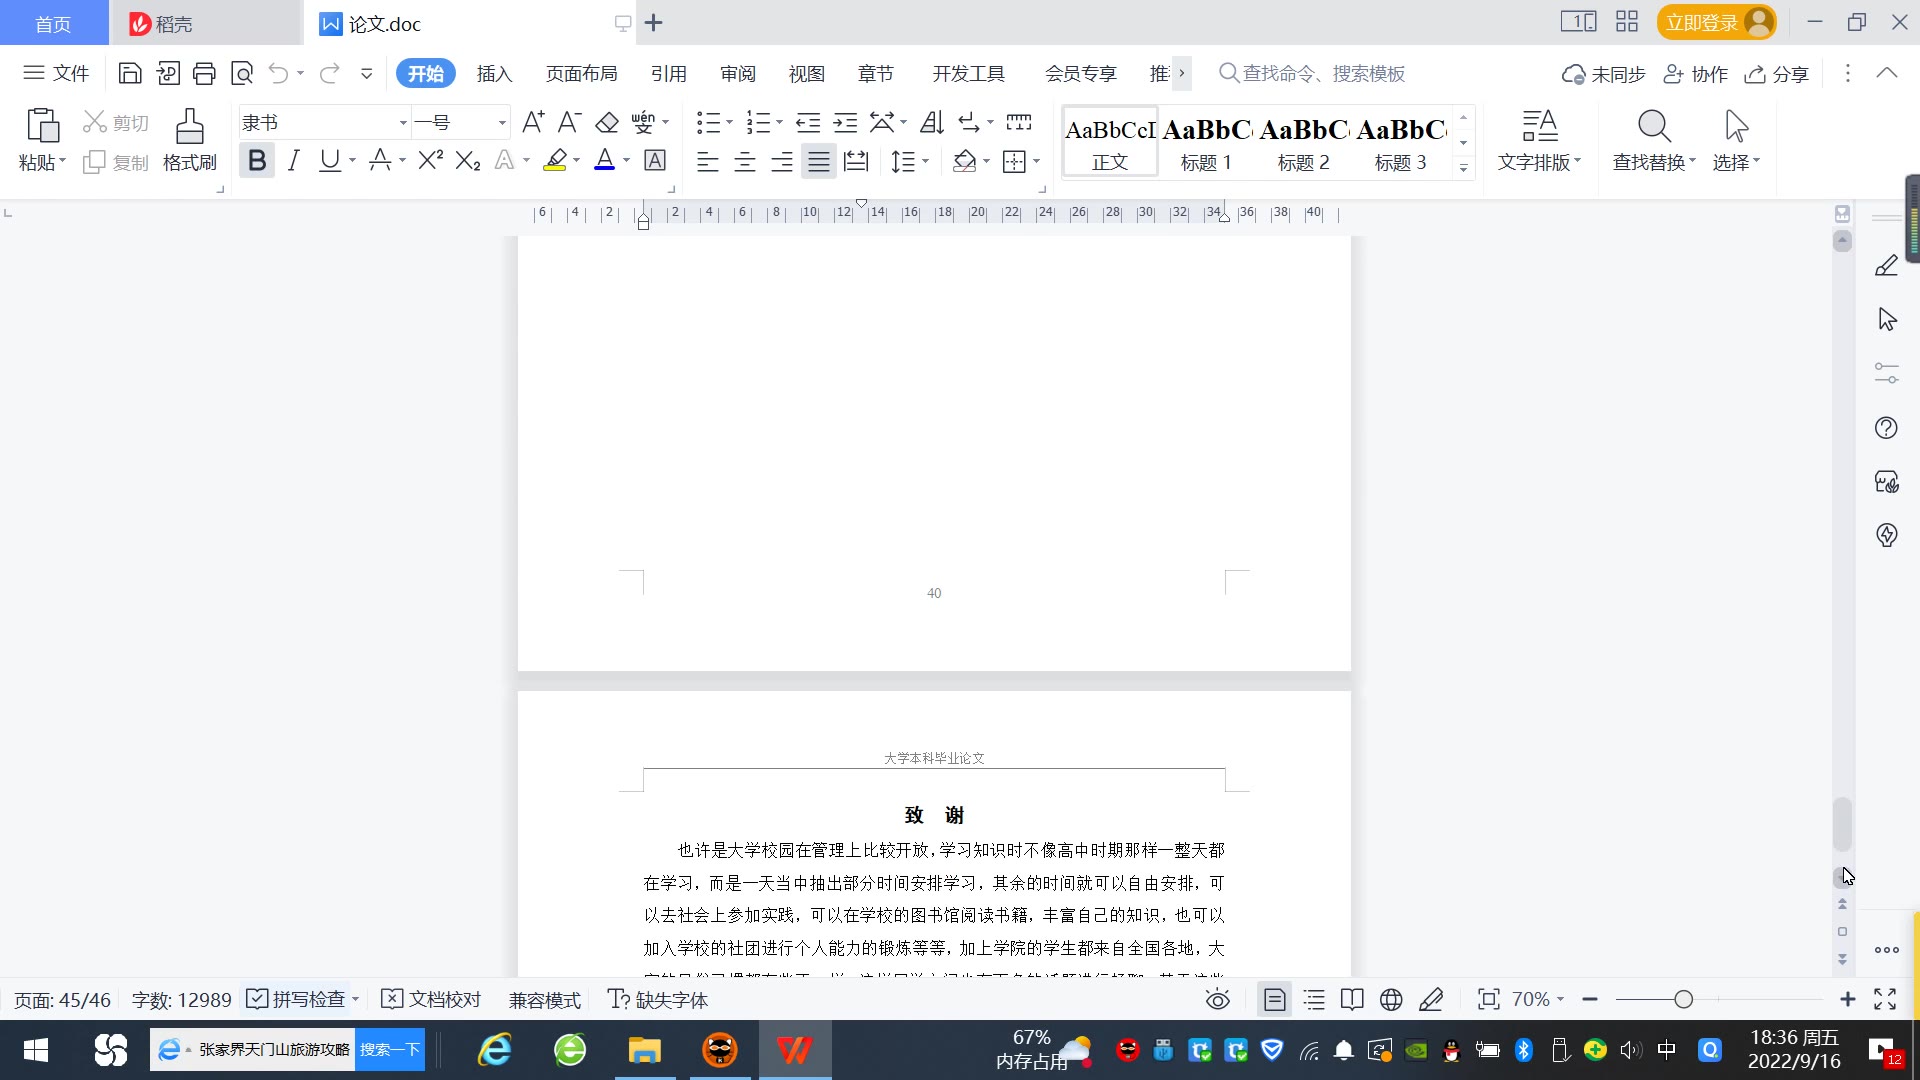Image resolution: width=1920 pixels, height=1080 pixels.
Task: Click the zoom slider handle
Action: [x=1684, y=999]
